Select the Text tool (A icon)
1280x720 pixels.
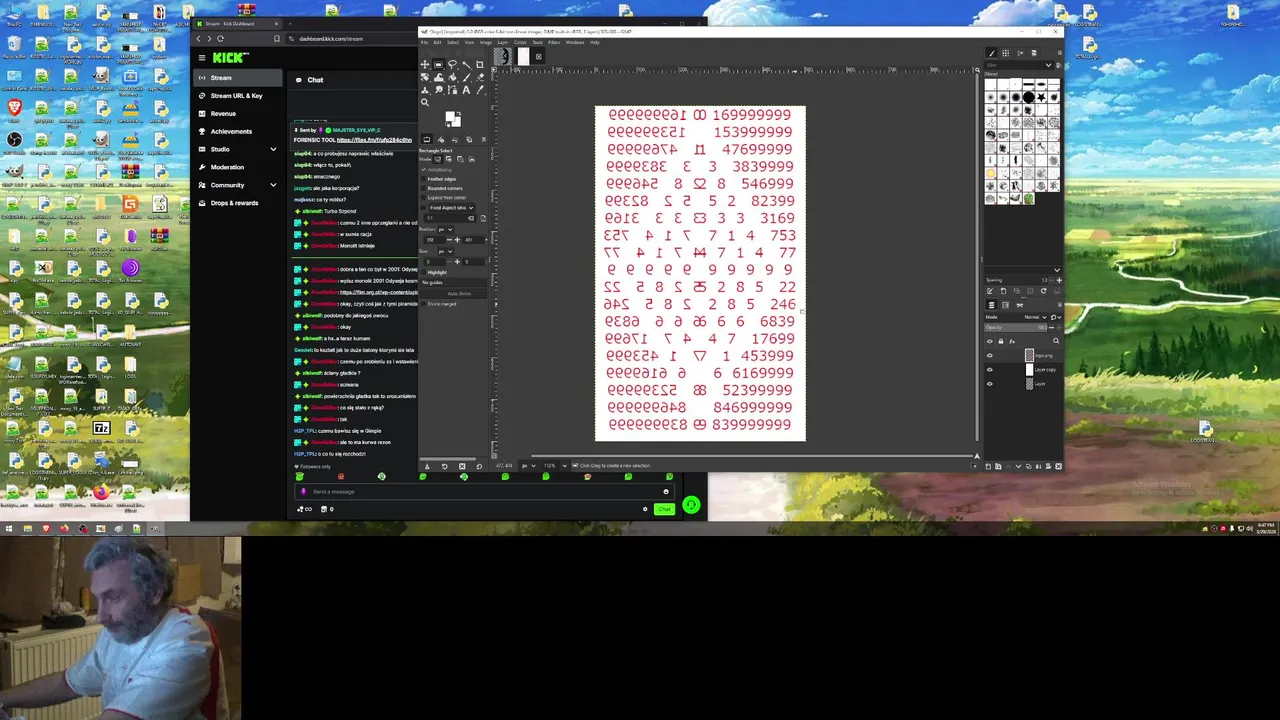click(467, 90)
